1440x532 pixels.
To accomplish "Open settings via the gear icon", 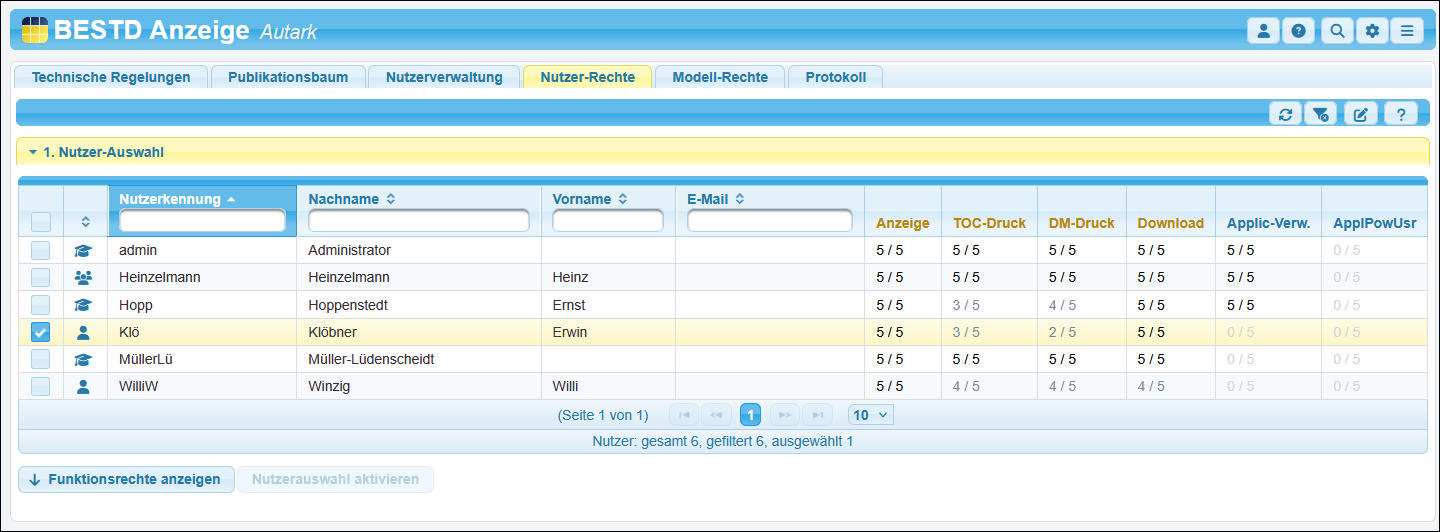I will pos(1372,31).
